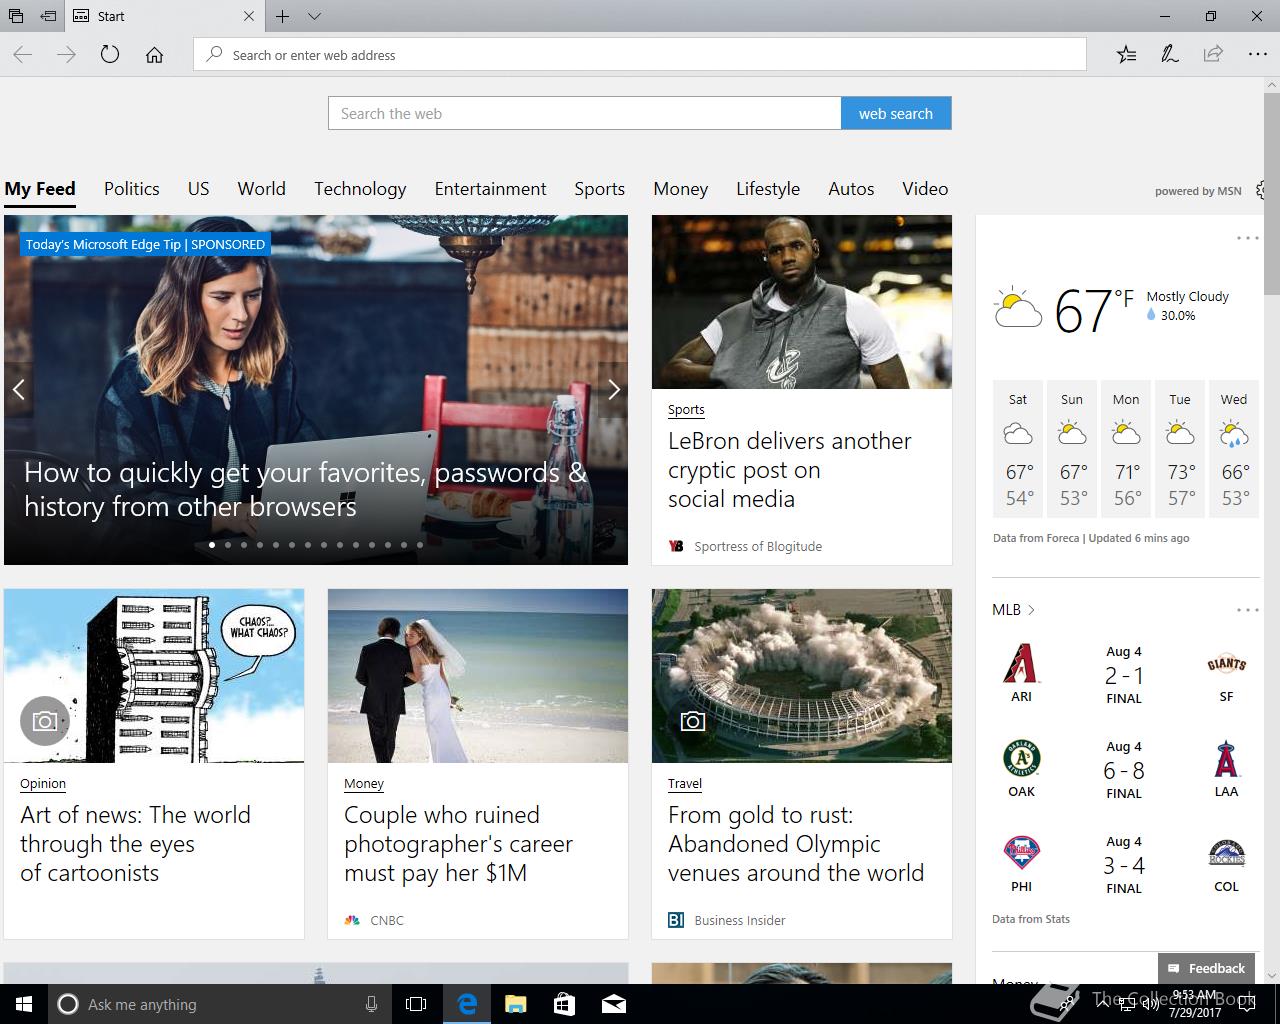Go to the home page icon
1280x1024 pixels.
(x=154, y=55)
